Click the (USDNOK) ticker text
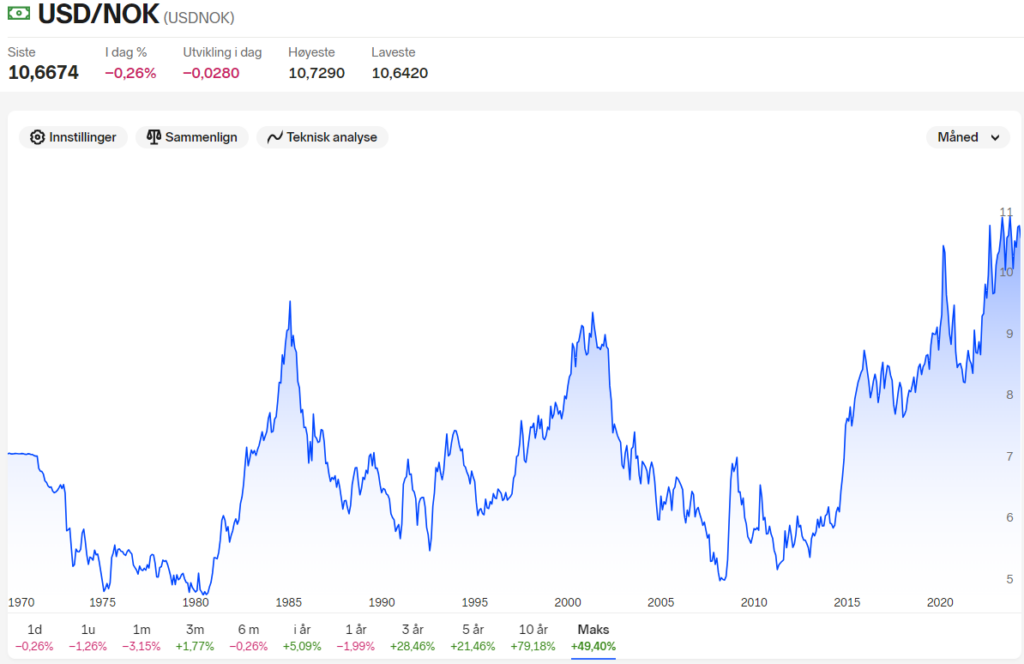1024x664 pixels. pos(199,18)
